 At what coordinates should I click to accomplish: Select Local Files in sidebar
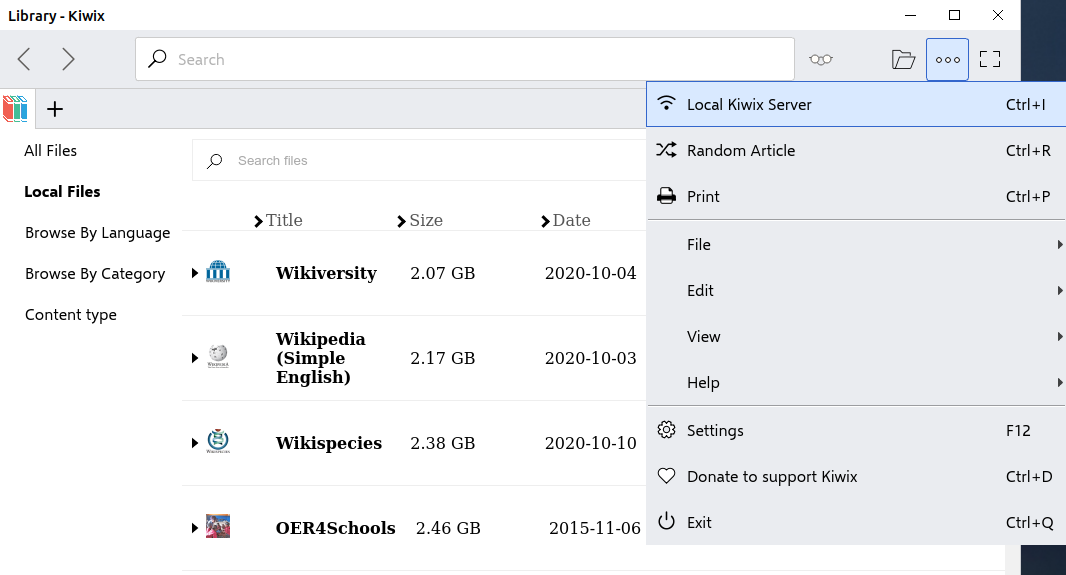coord(62,192)
